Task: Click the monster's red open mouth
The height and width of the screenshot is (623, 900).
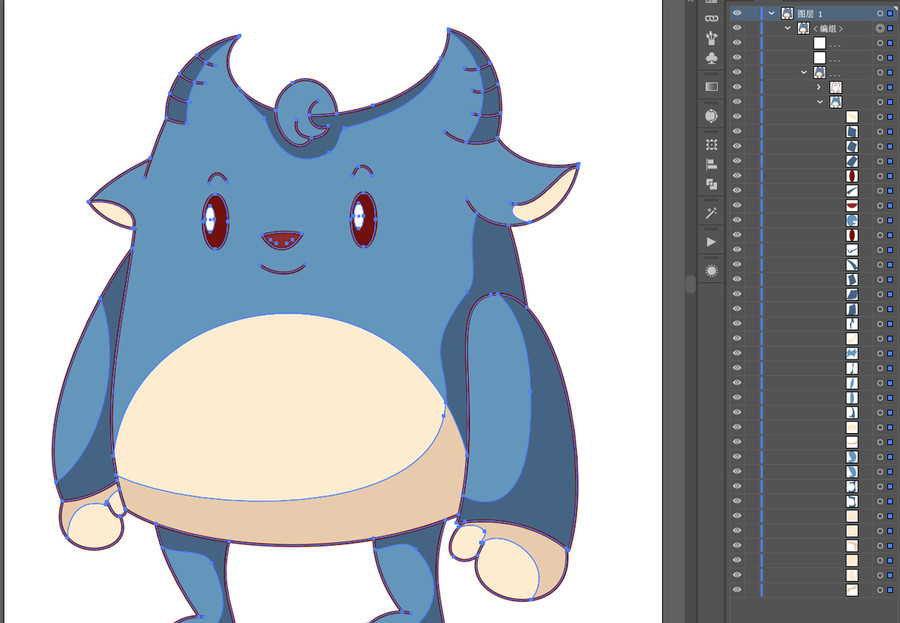Action: [x=282, y=239]
